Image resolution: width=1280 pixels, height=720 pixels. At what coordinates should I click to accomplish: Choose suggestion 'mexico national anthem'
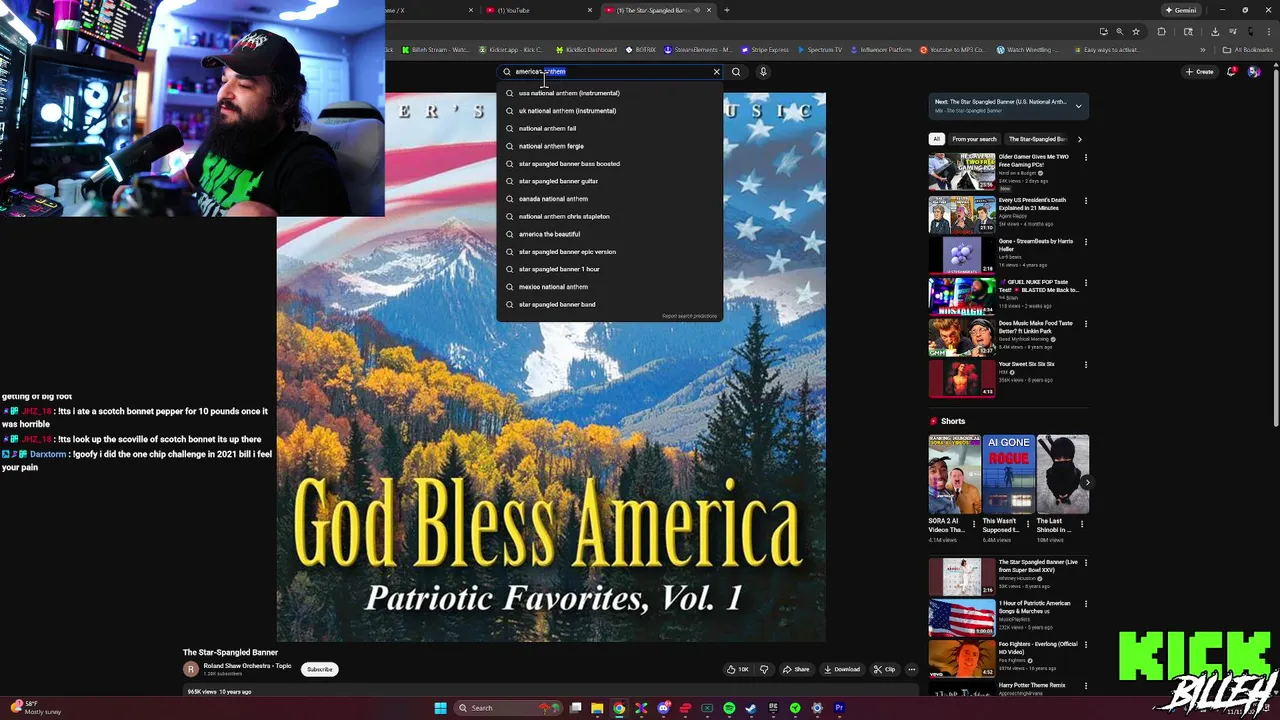(x=610, y=287)
